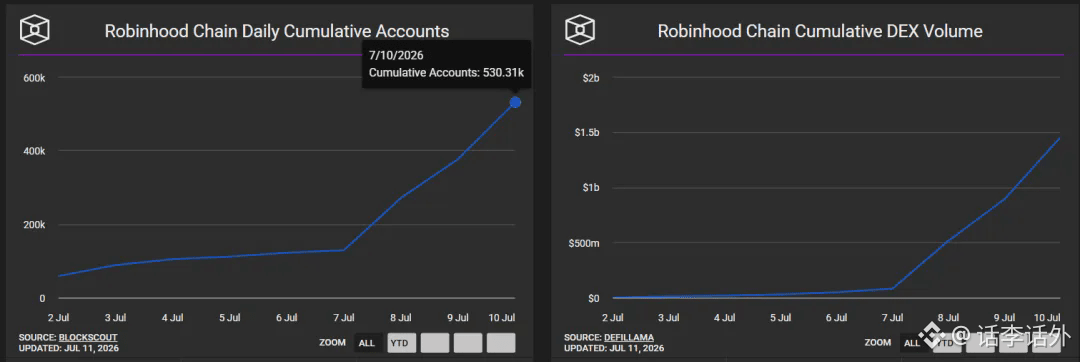
Task: Click the cube logo beside Daily Cumulative Accounts title
Action: click(x=34, y=30)
